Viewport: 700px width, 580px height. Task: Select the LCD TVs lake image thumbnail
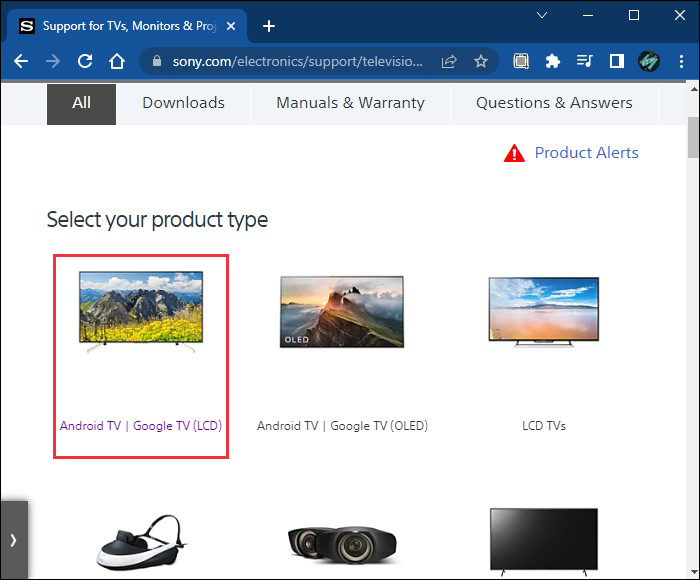544,312
